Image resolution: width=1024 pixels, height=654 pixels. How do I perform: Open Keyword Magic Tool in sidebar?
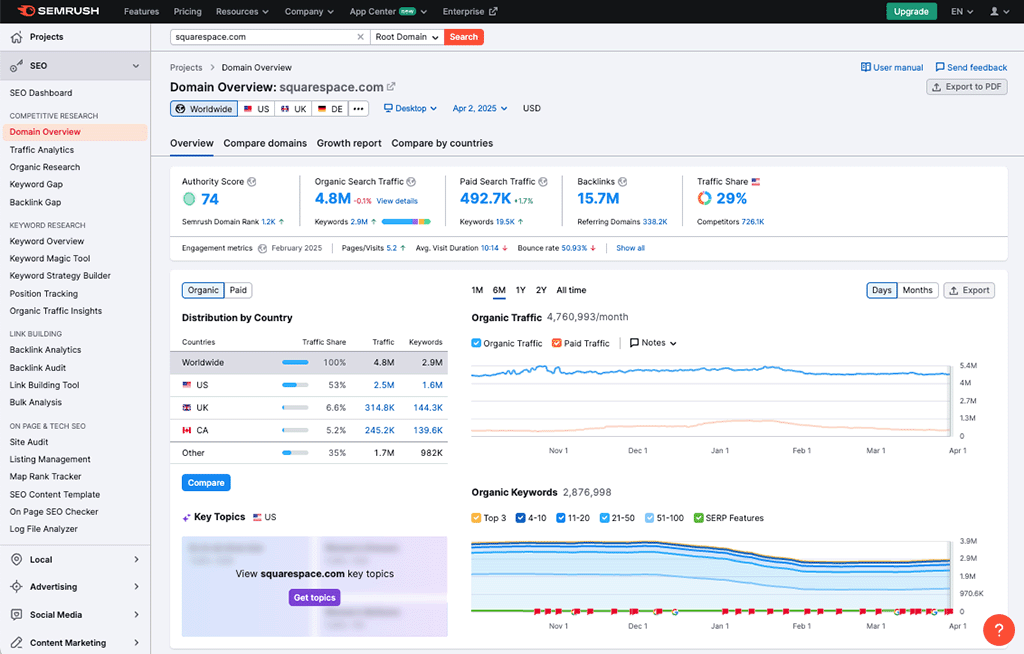click(50, 259)
